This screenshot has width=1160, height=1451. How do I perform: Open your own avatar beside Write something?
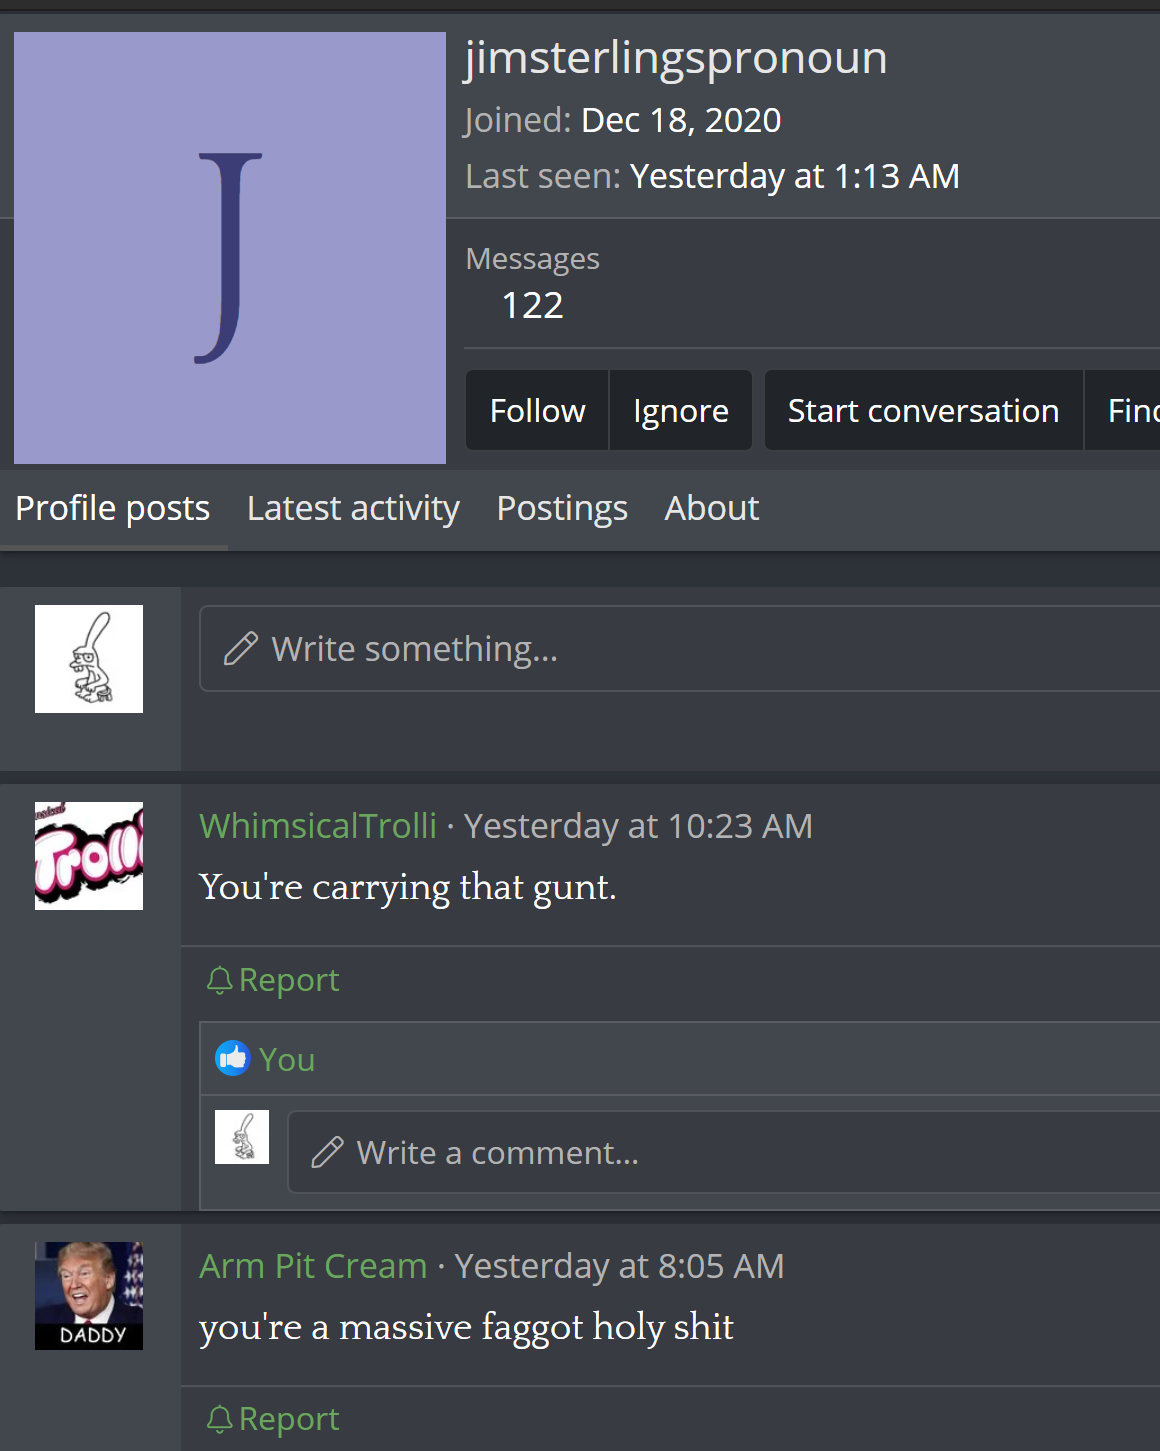click(89, 659)
